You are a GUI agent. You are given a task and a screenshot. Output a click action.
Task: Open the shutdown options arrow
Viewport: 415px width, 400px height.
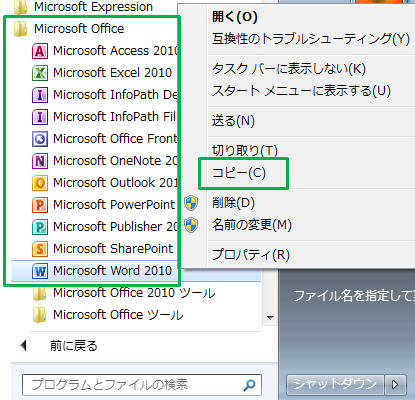click(395, 384)
